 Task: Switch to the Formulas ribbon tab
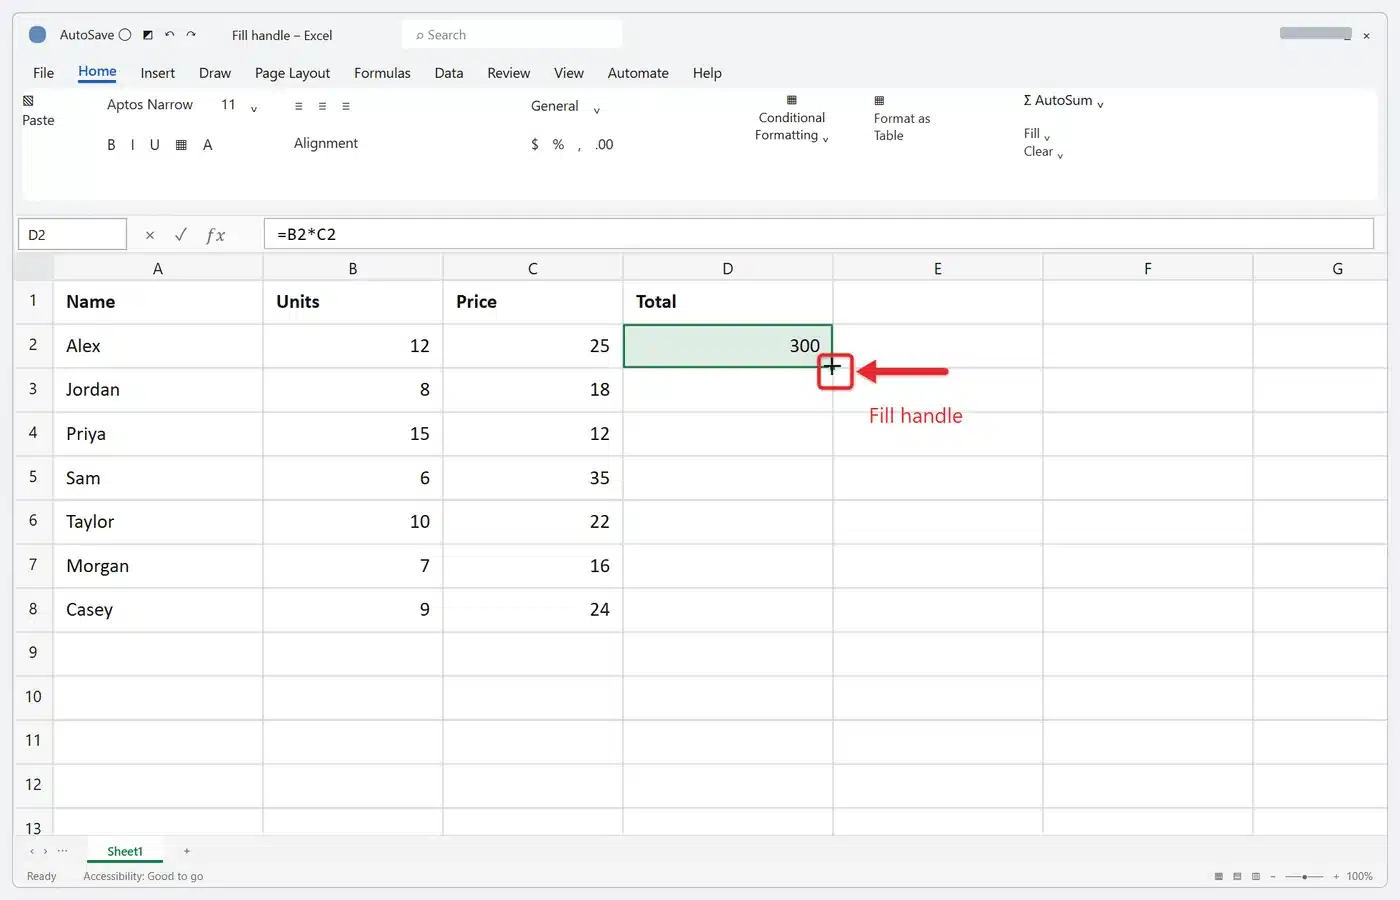tap(382, 73)
